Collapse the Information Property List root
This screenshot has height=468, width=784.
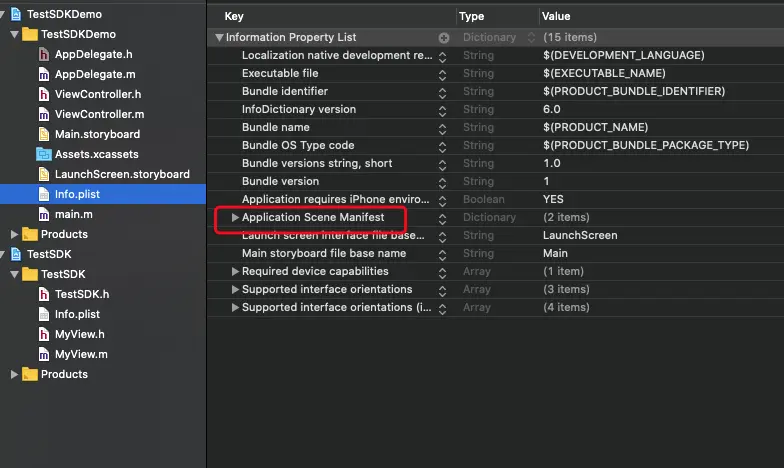click(219, 37)
